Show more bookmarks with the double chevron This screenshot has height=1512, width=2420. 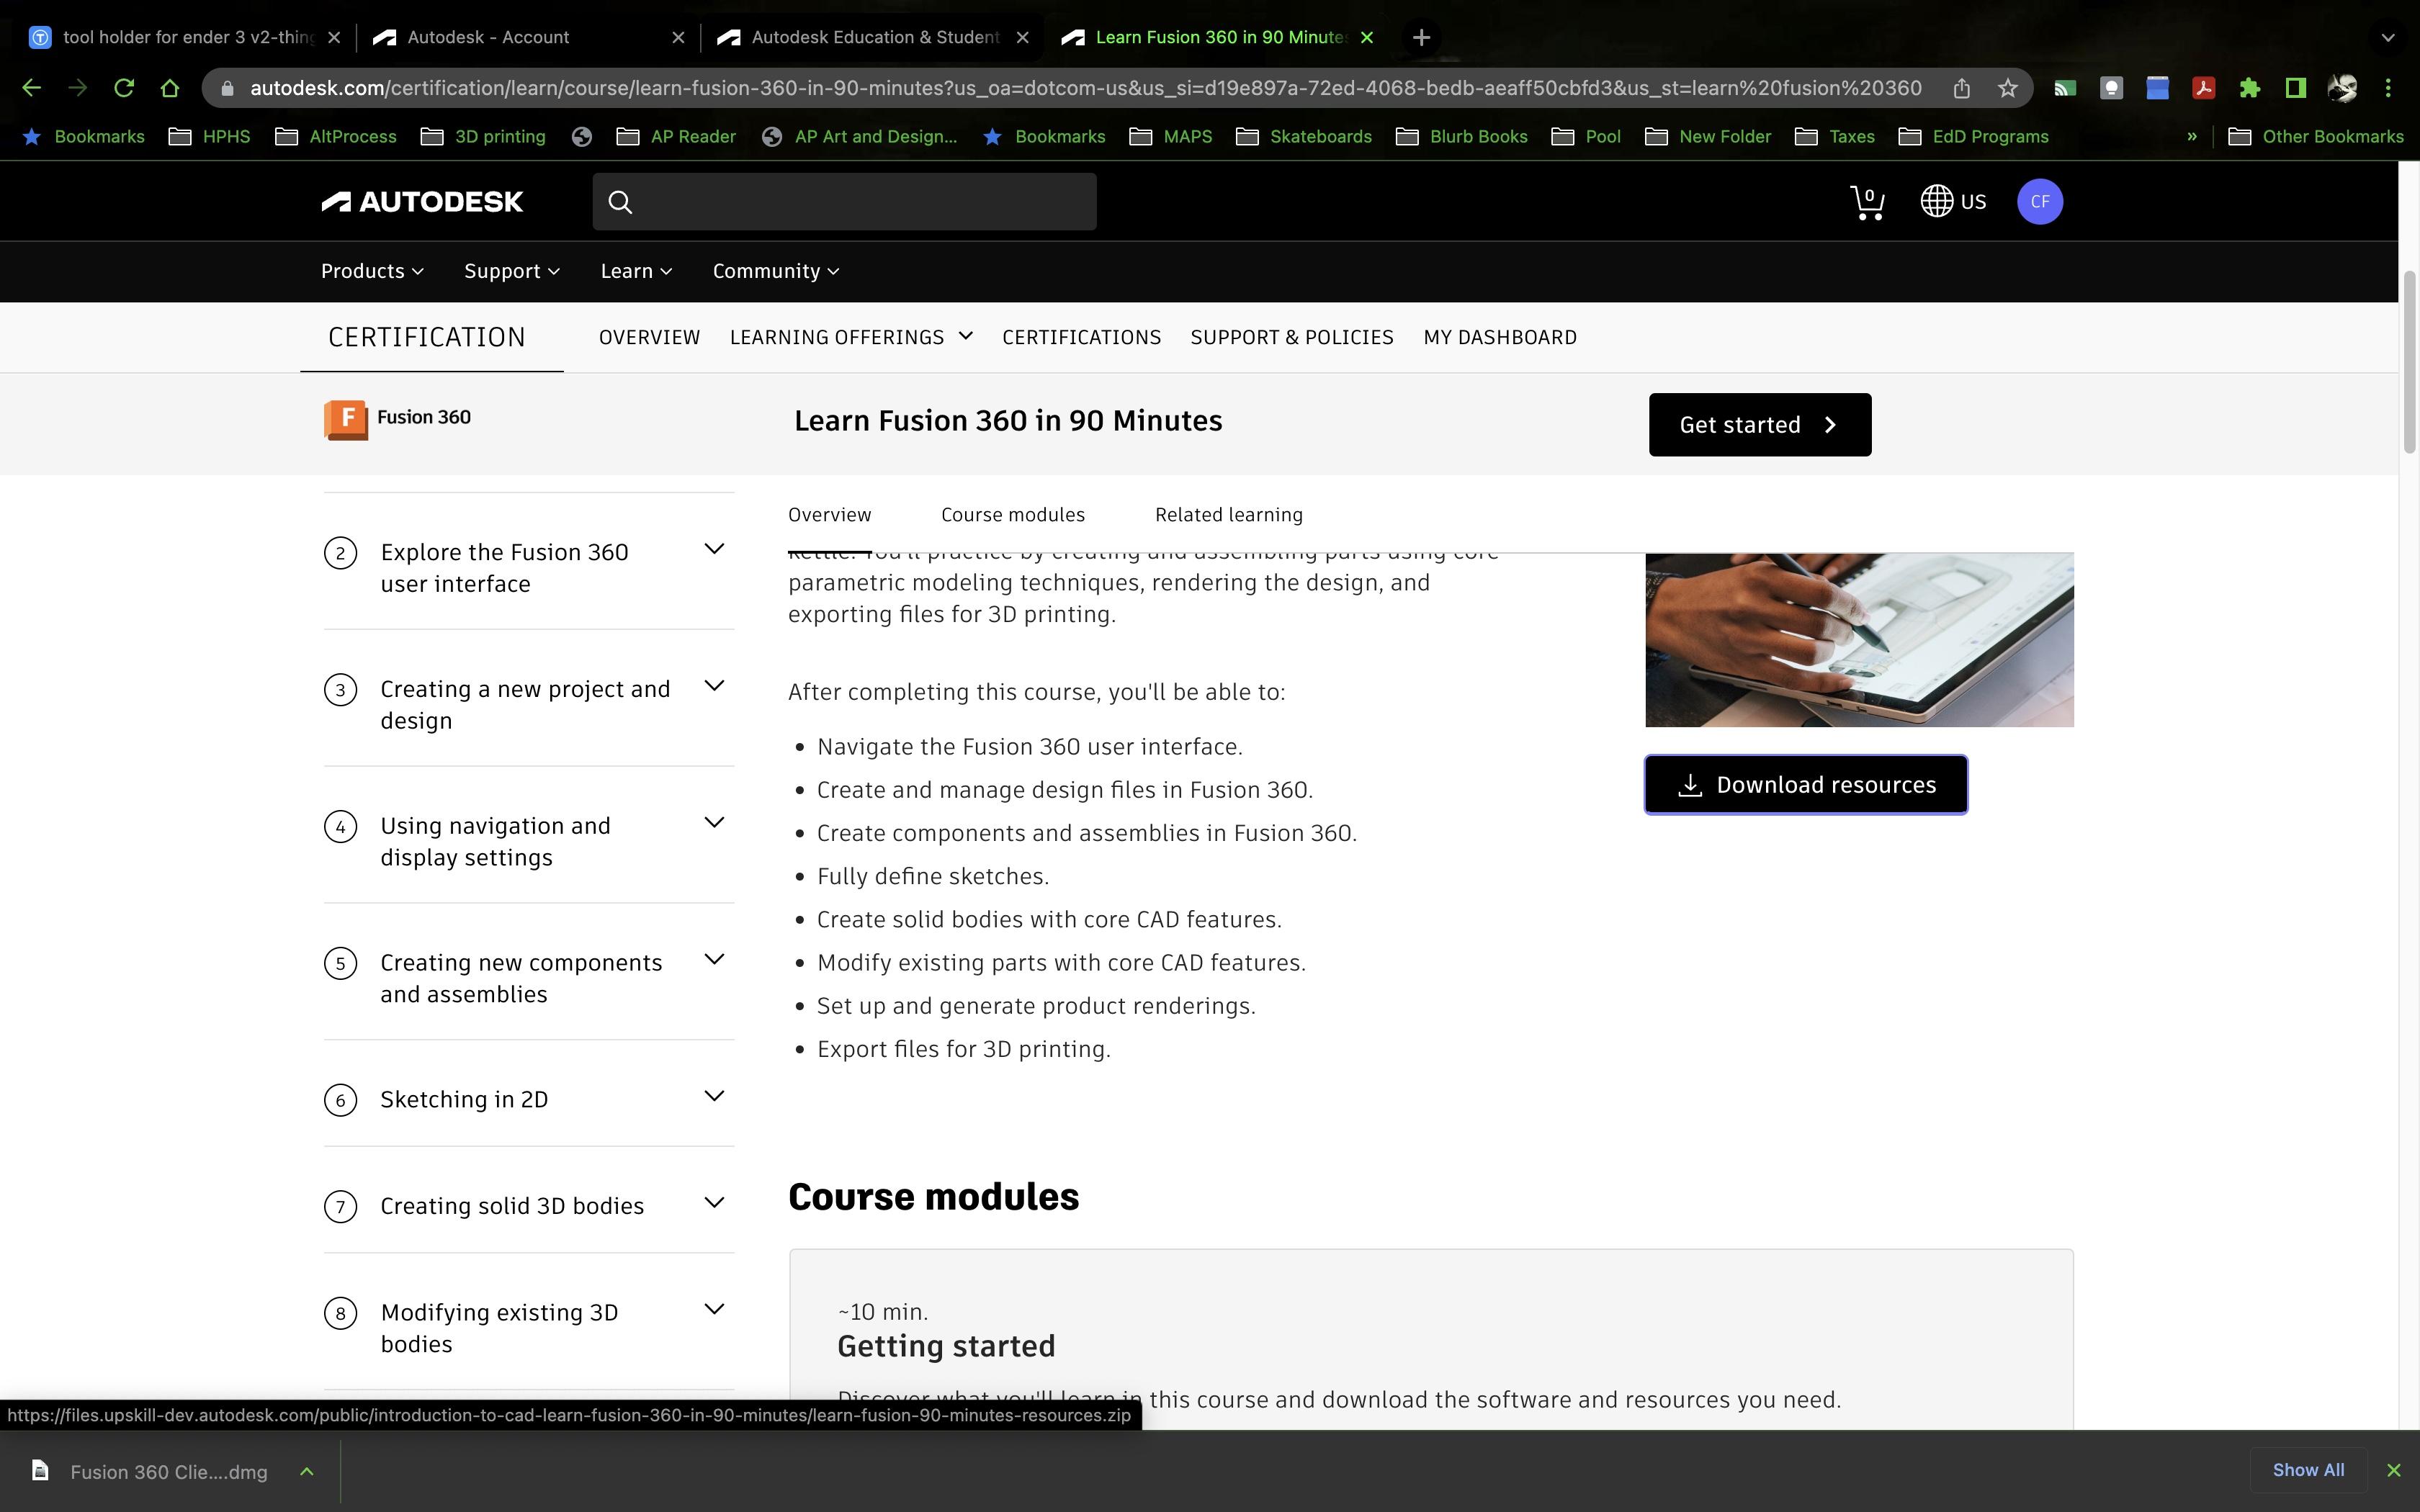[x=2192, y=136]
